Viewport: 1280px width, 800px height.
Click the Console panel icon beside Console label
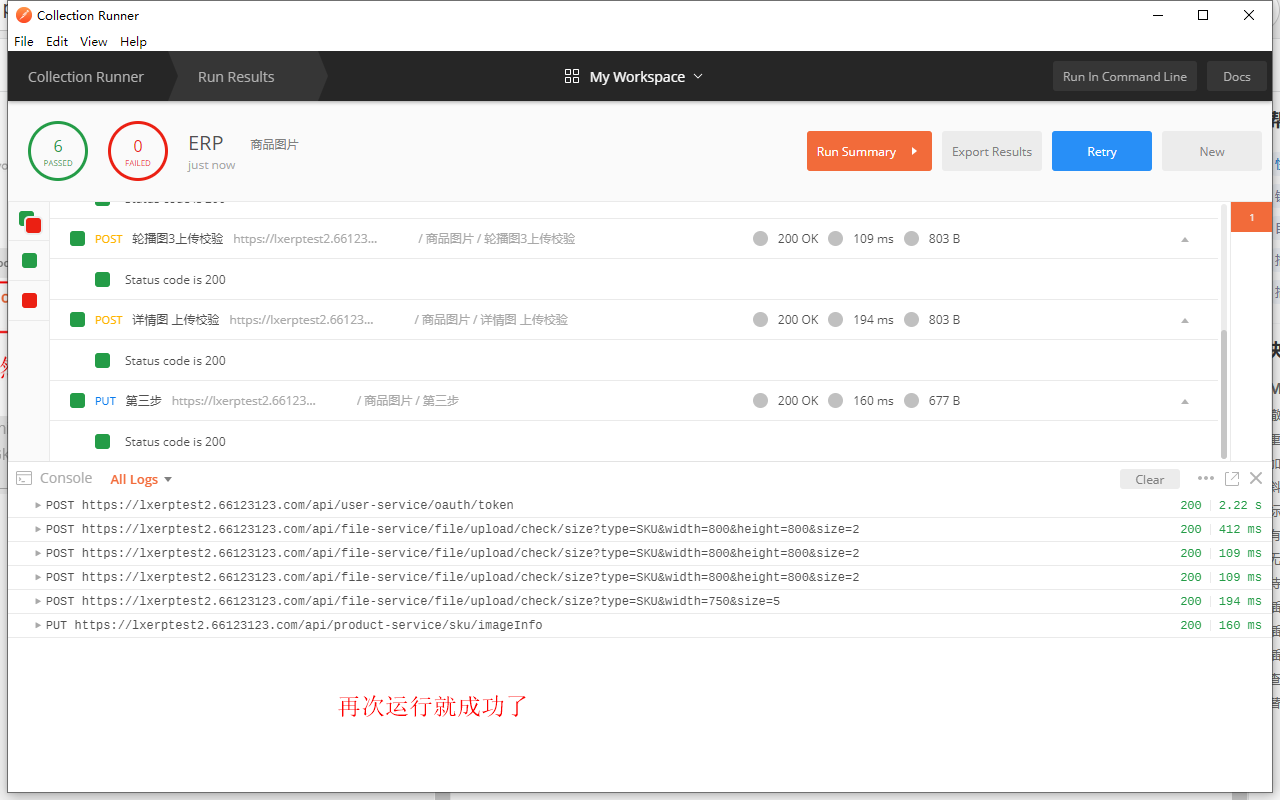coord(23,478)
